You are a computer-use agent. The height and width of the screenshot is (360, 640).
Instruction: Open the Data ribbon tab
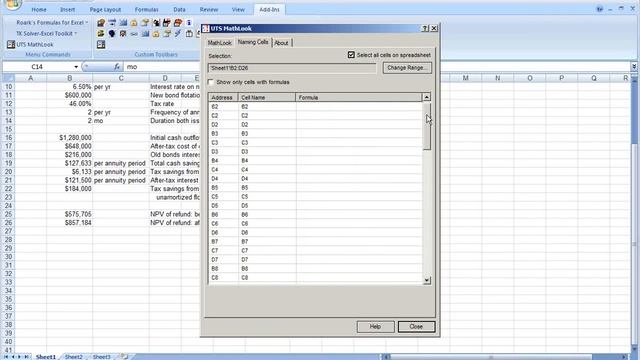pos(179,9)
